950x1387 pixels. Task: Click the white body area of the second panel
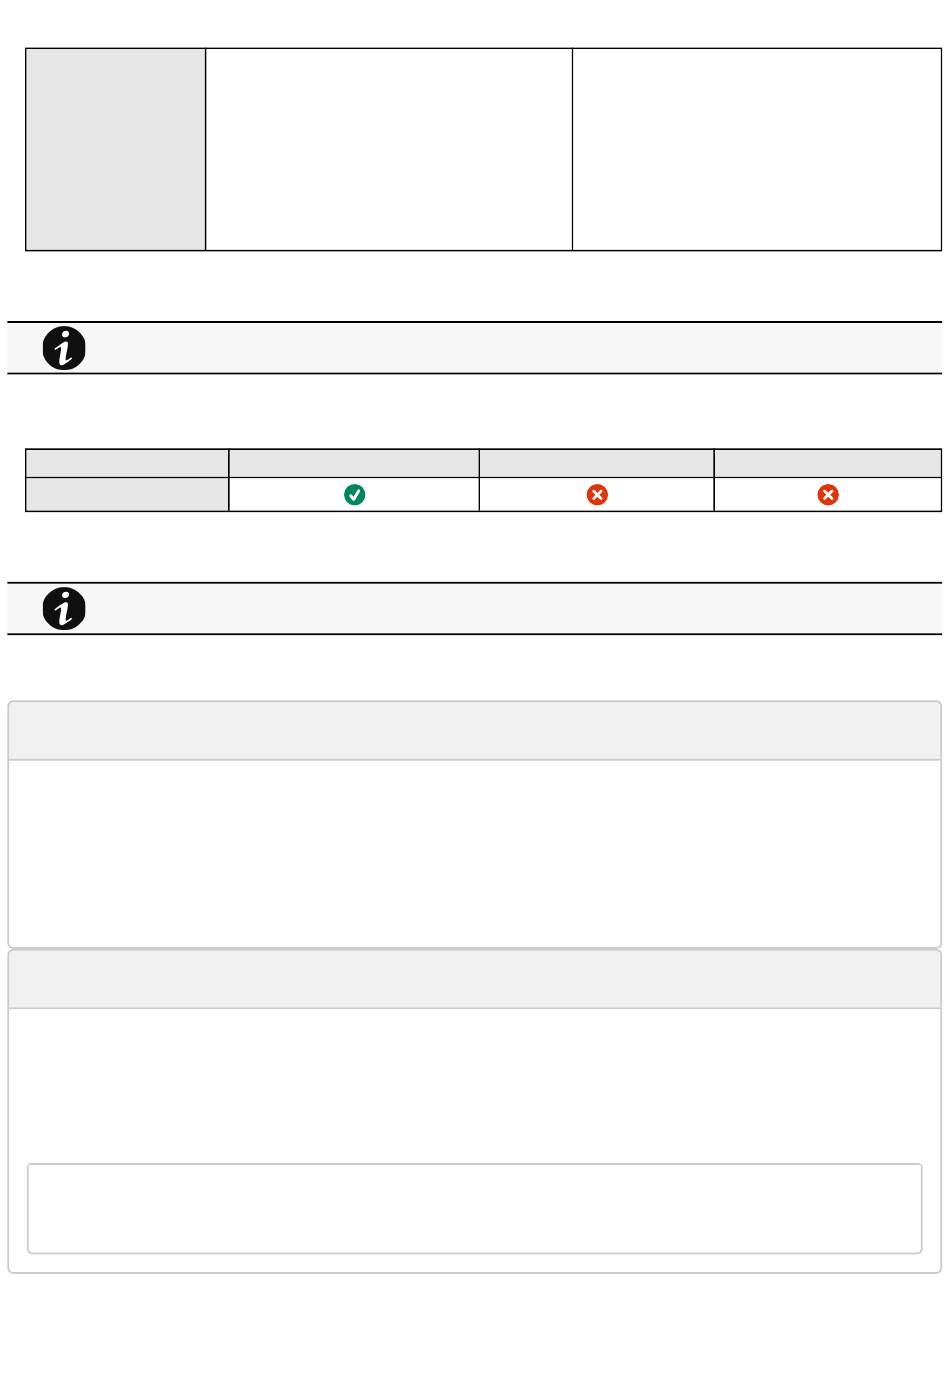[475, 1085]
